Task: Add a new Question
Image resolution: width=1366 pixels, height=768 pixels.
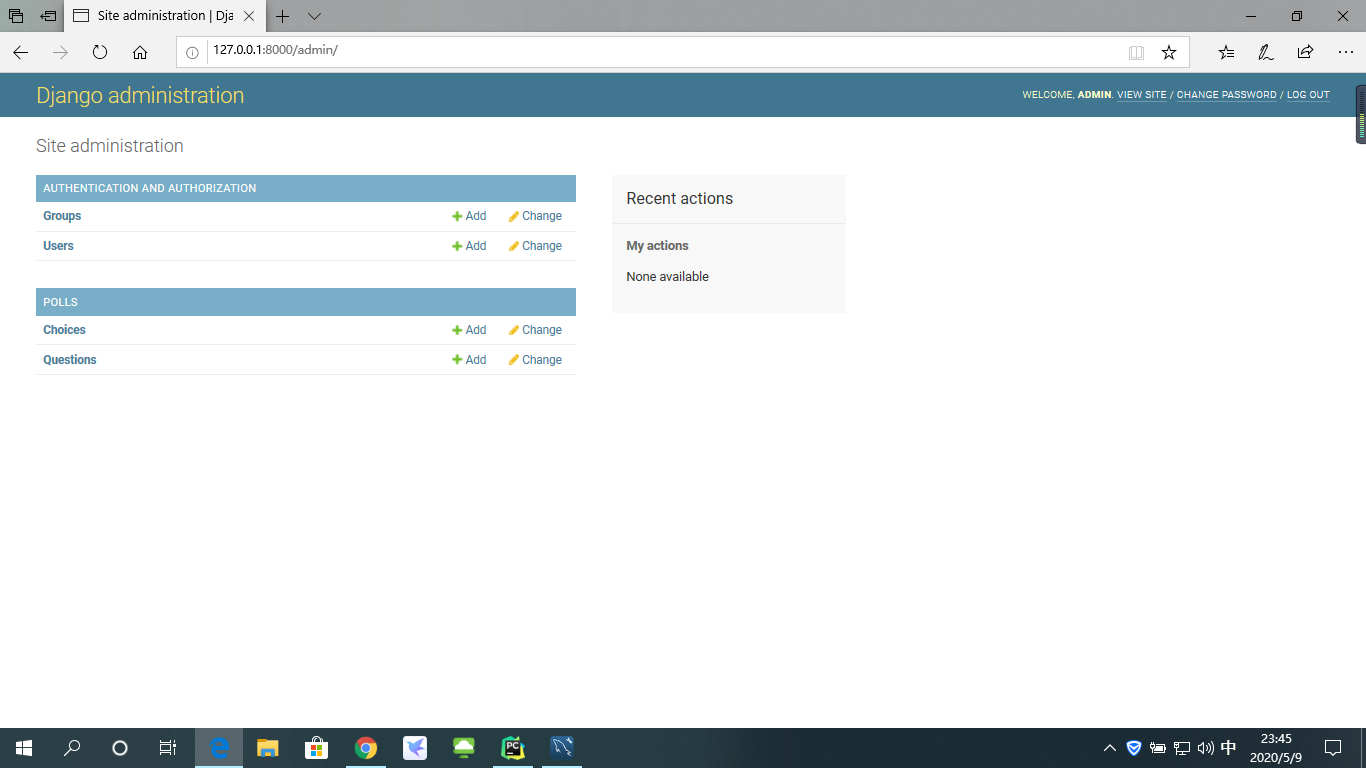Action: coord(469,360)
